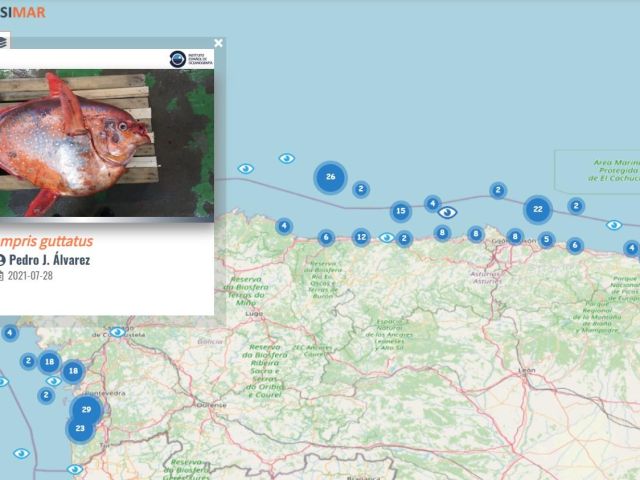Expand the cluster marker labeled 29
The width and height of the screenshot is (640, 480).
tap(87, 409)
